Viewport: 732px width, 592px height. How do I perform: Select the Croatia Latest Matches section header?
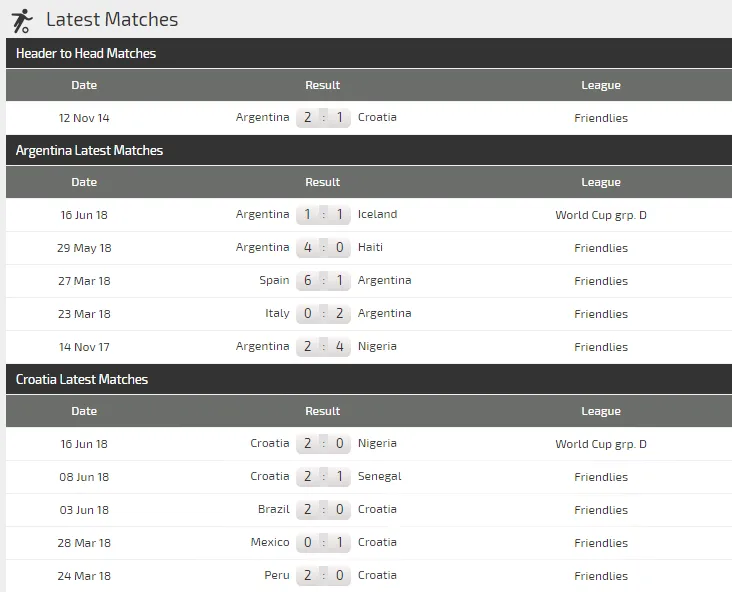(82, 380)
